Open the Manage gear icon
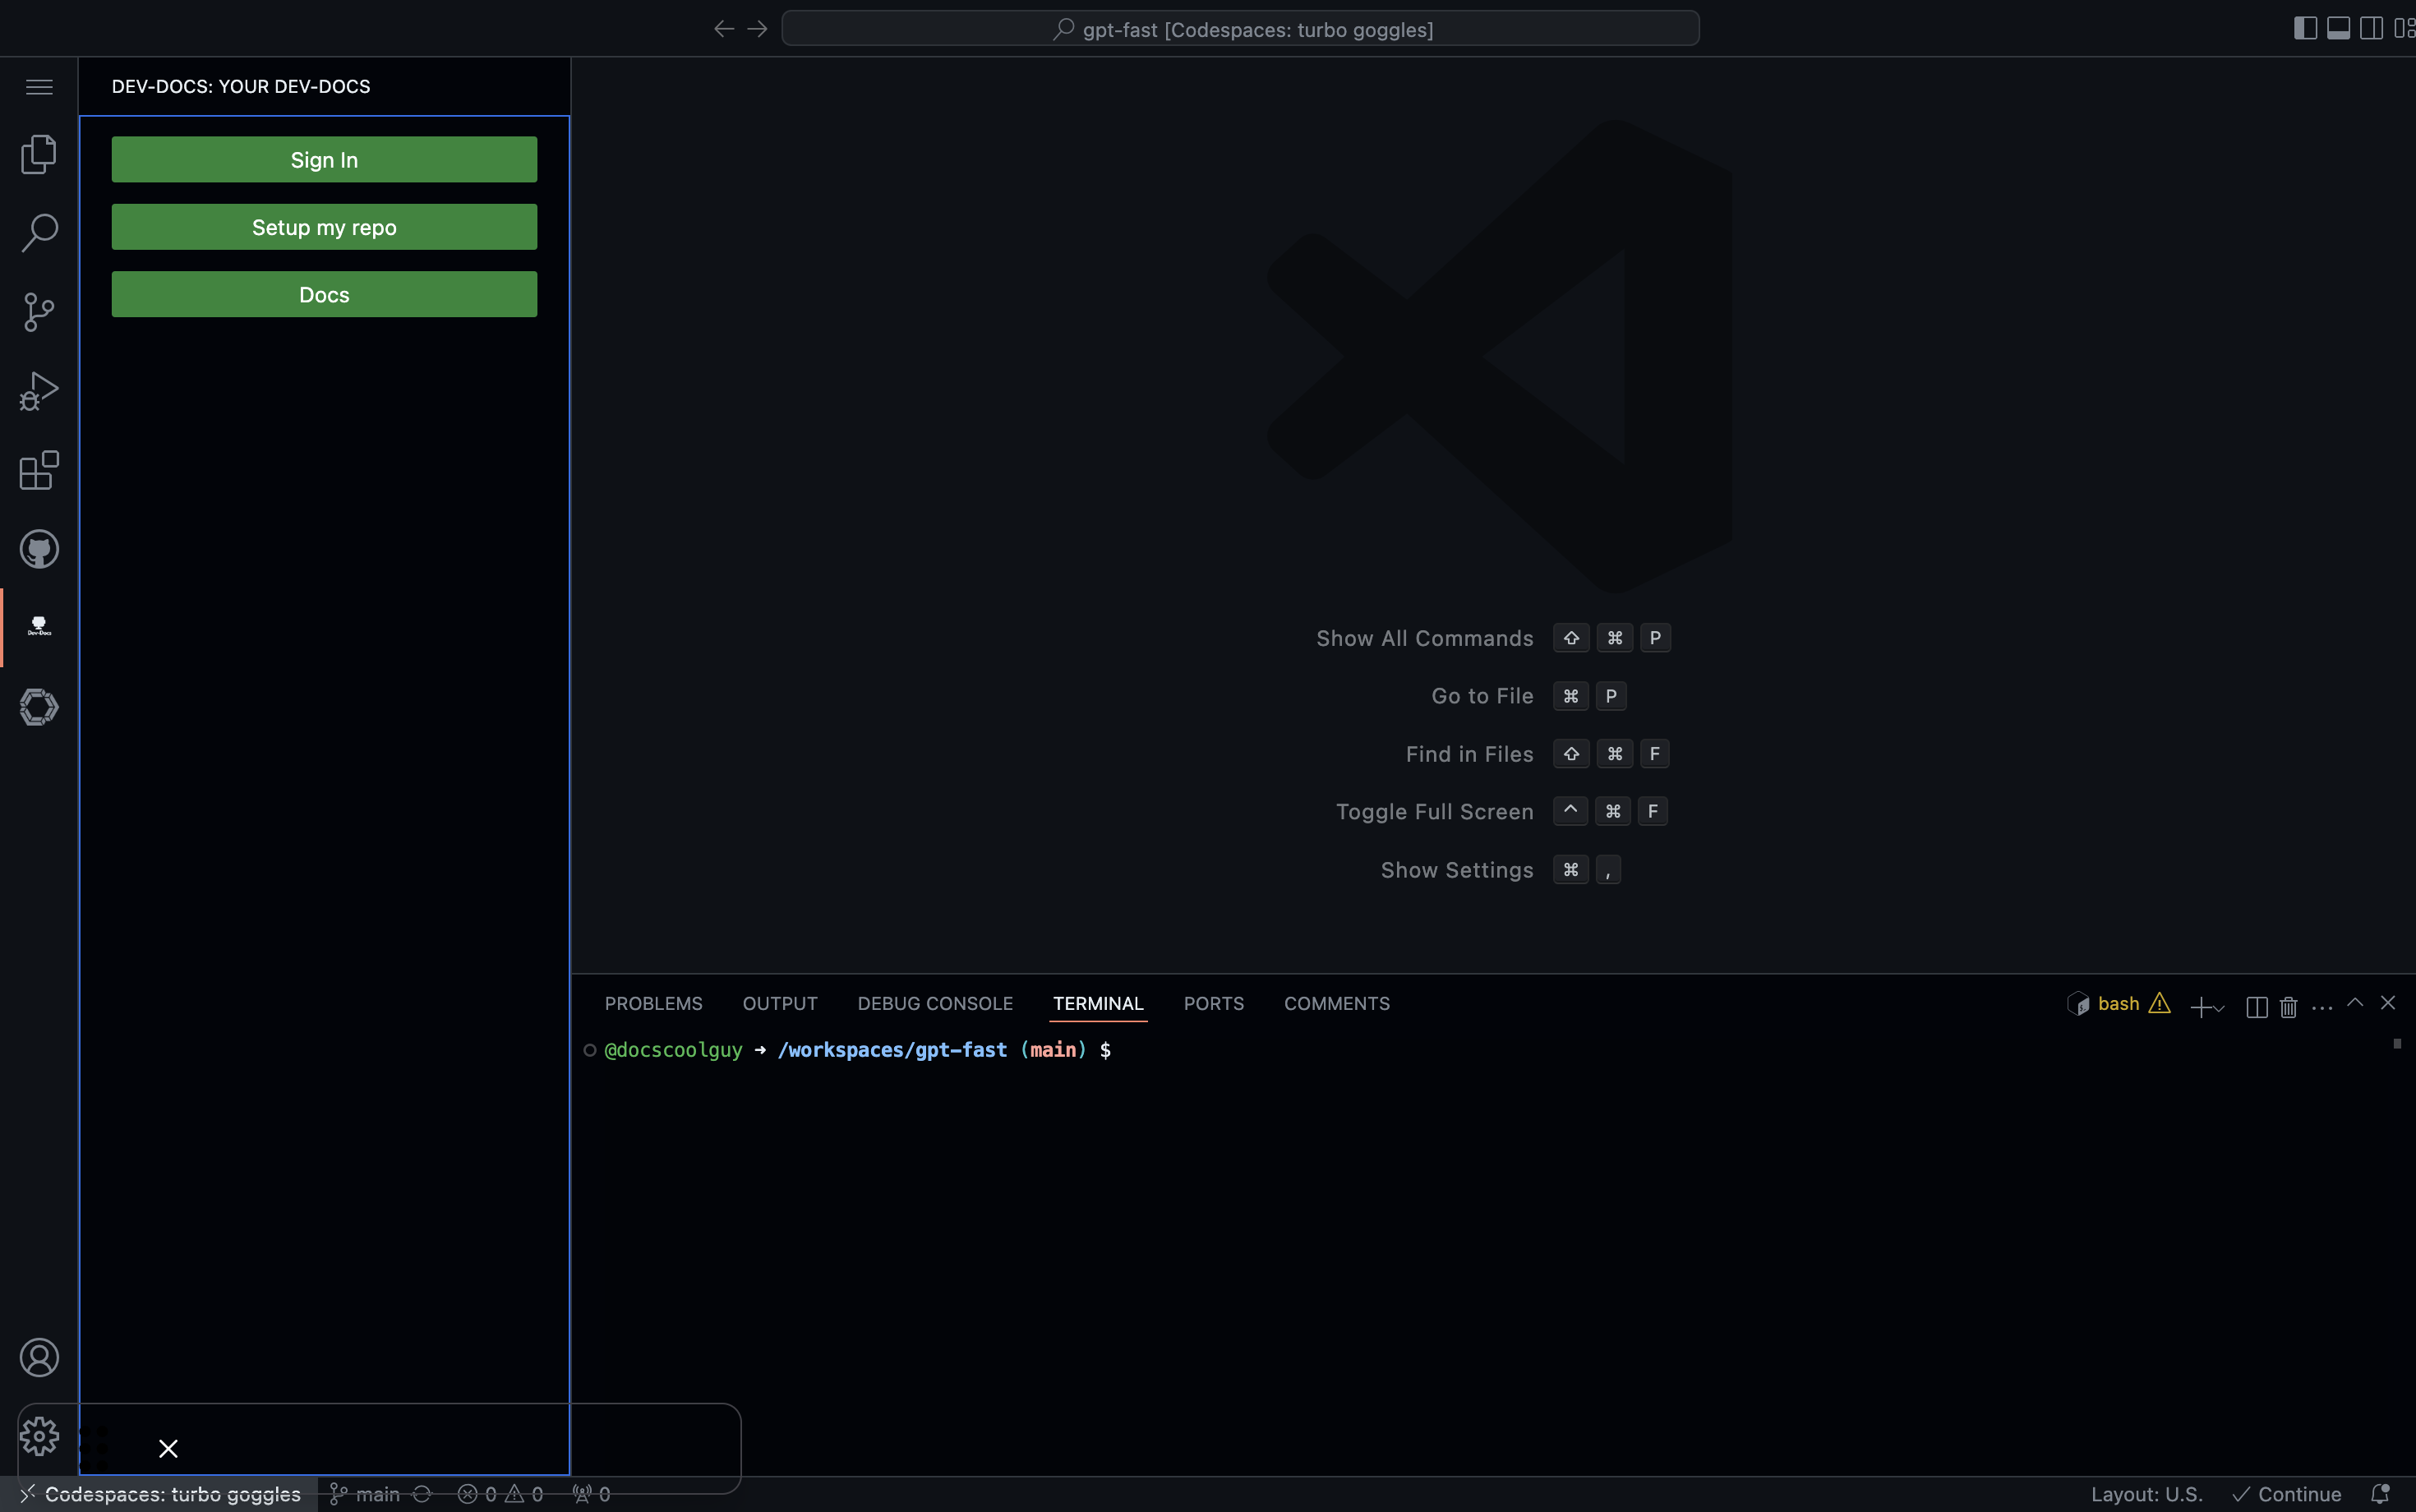 point(39,1436)
